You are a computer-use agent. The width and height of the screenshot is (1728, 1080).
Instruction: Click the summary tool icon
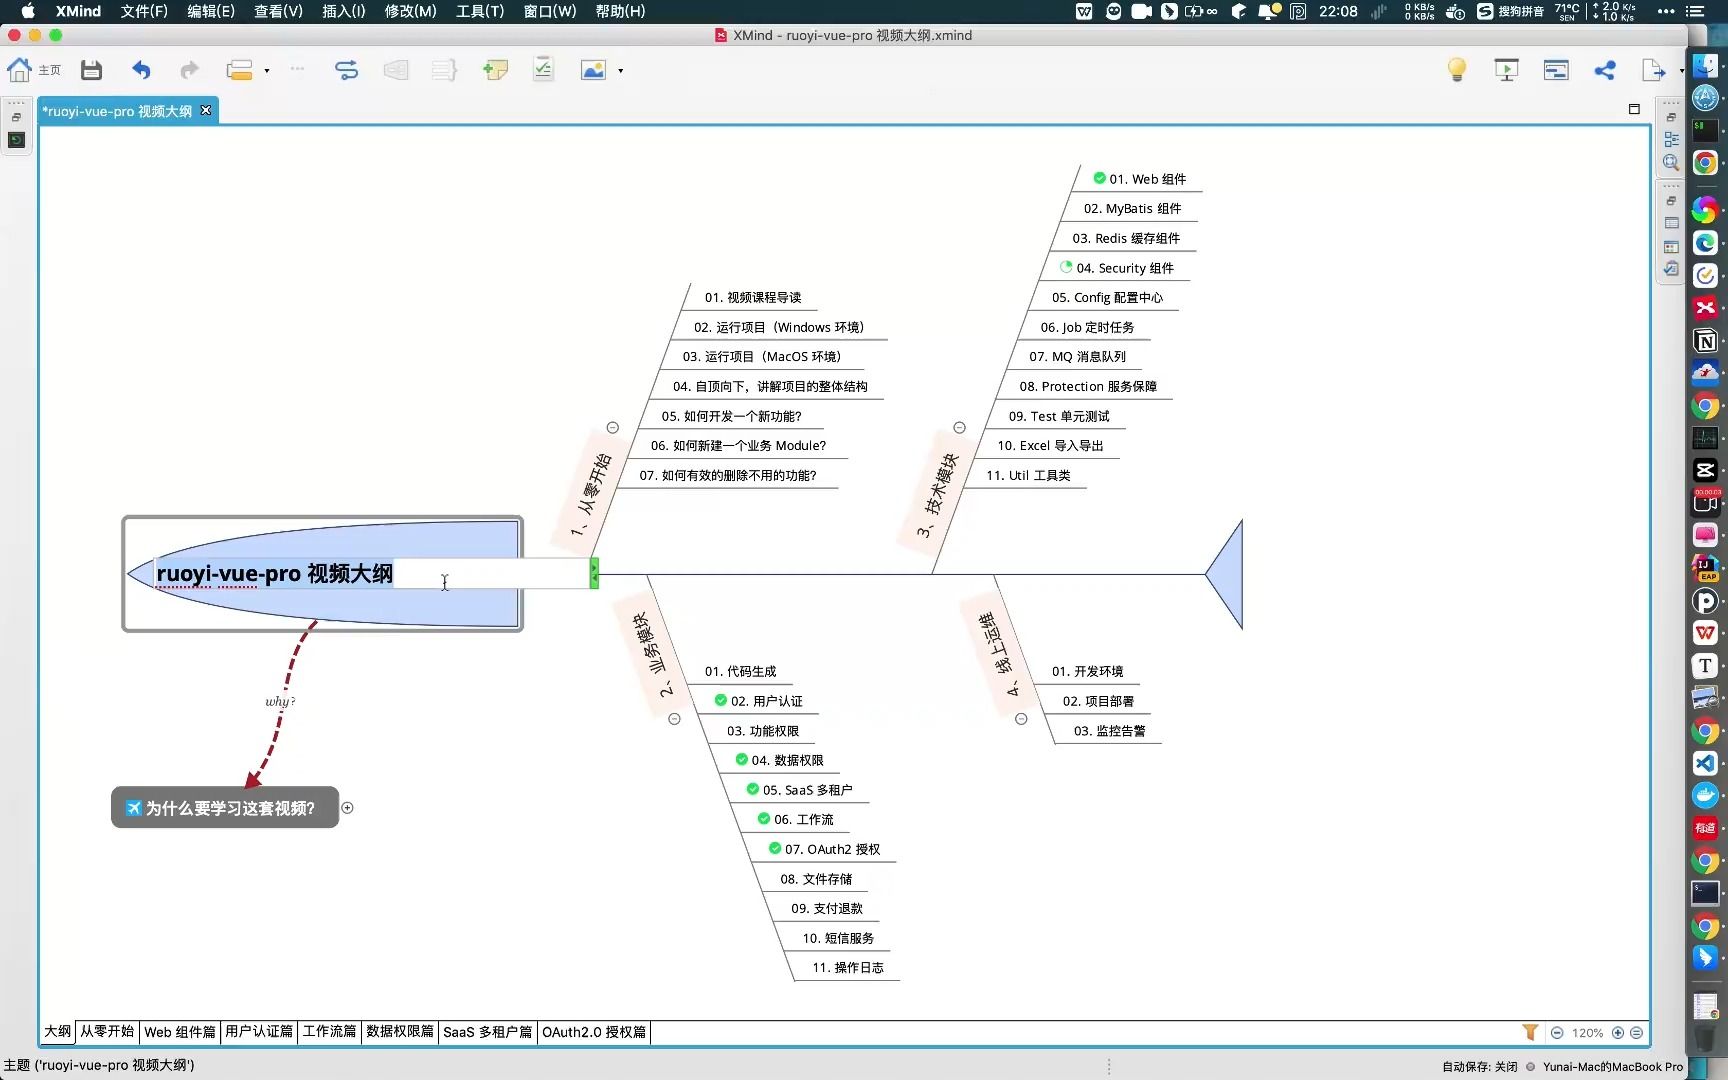click(444, 70)
